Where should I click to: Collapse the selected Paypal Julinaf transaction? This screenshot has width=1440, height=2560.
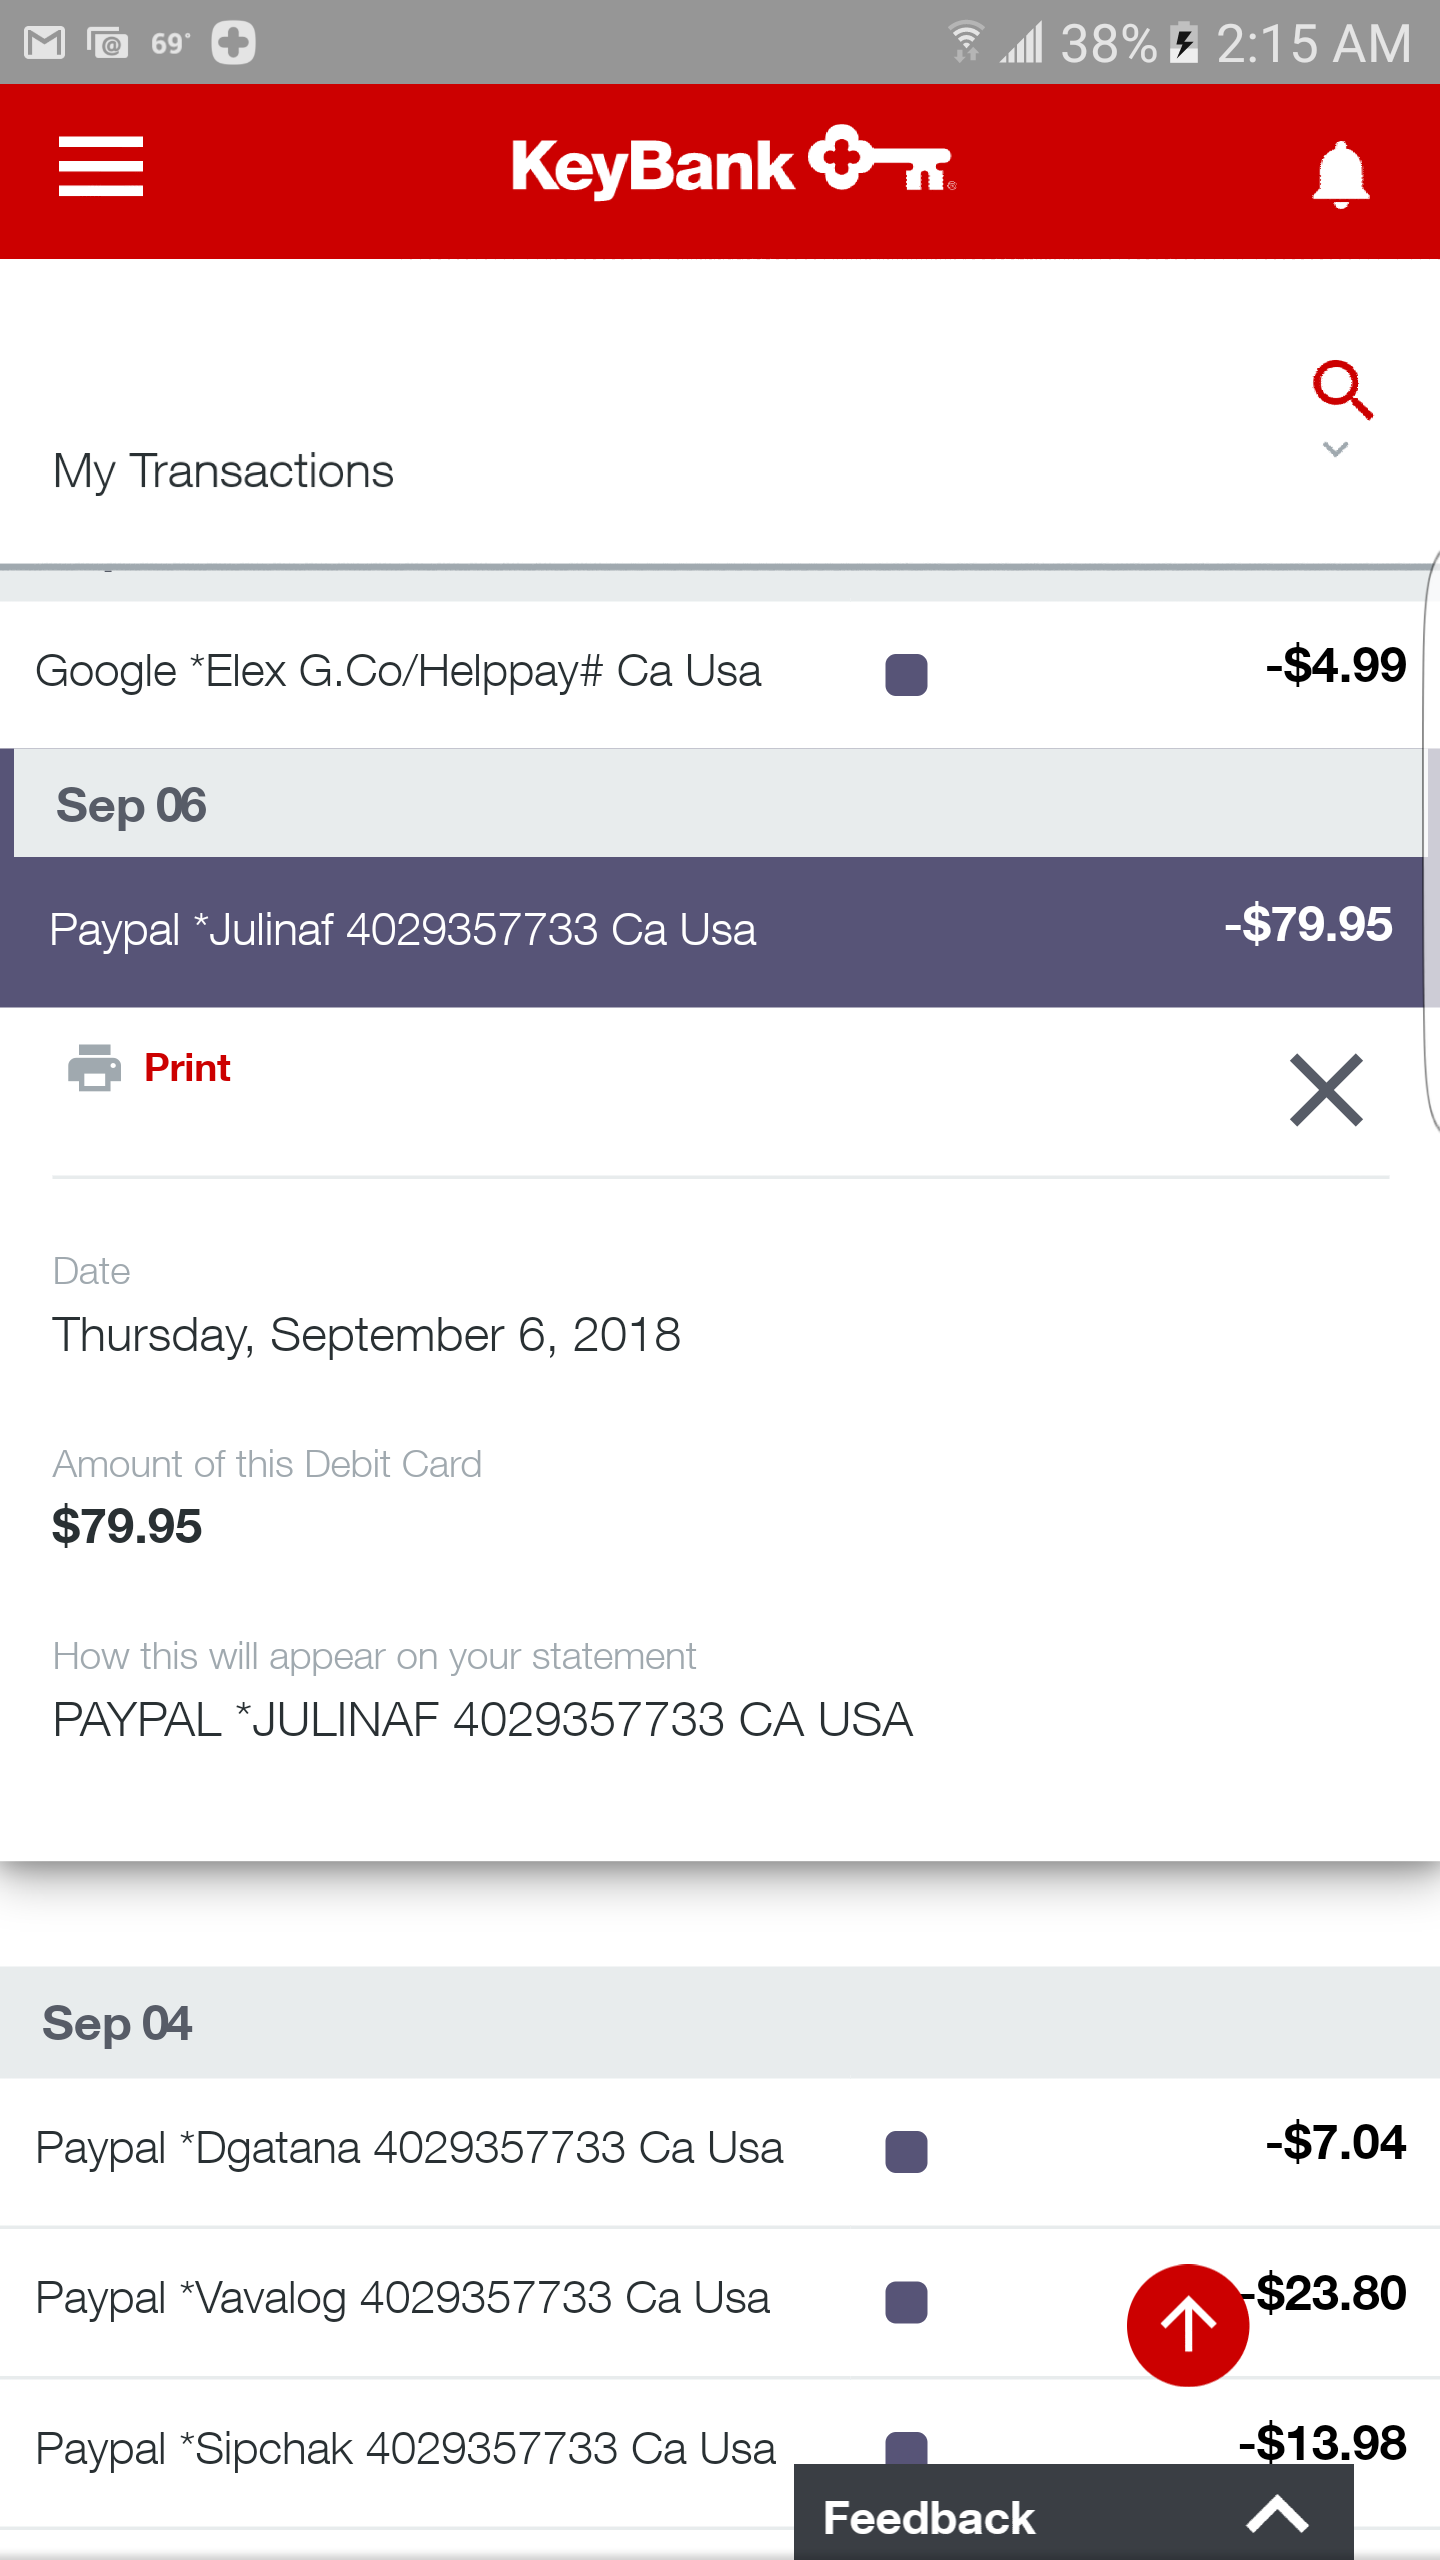pos(712,931)
